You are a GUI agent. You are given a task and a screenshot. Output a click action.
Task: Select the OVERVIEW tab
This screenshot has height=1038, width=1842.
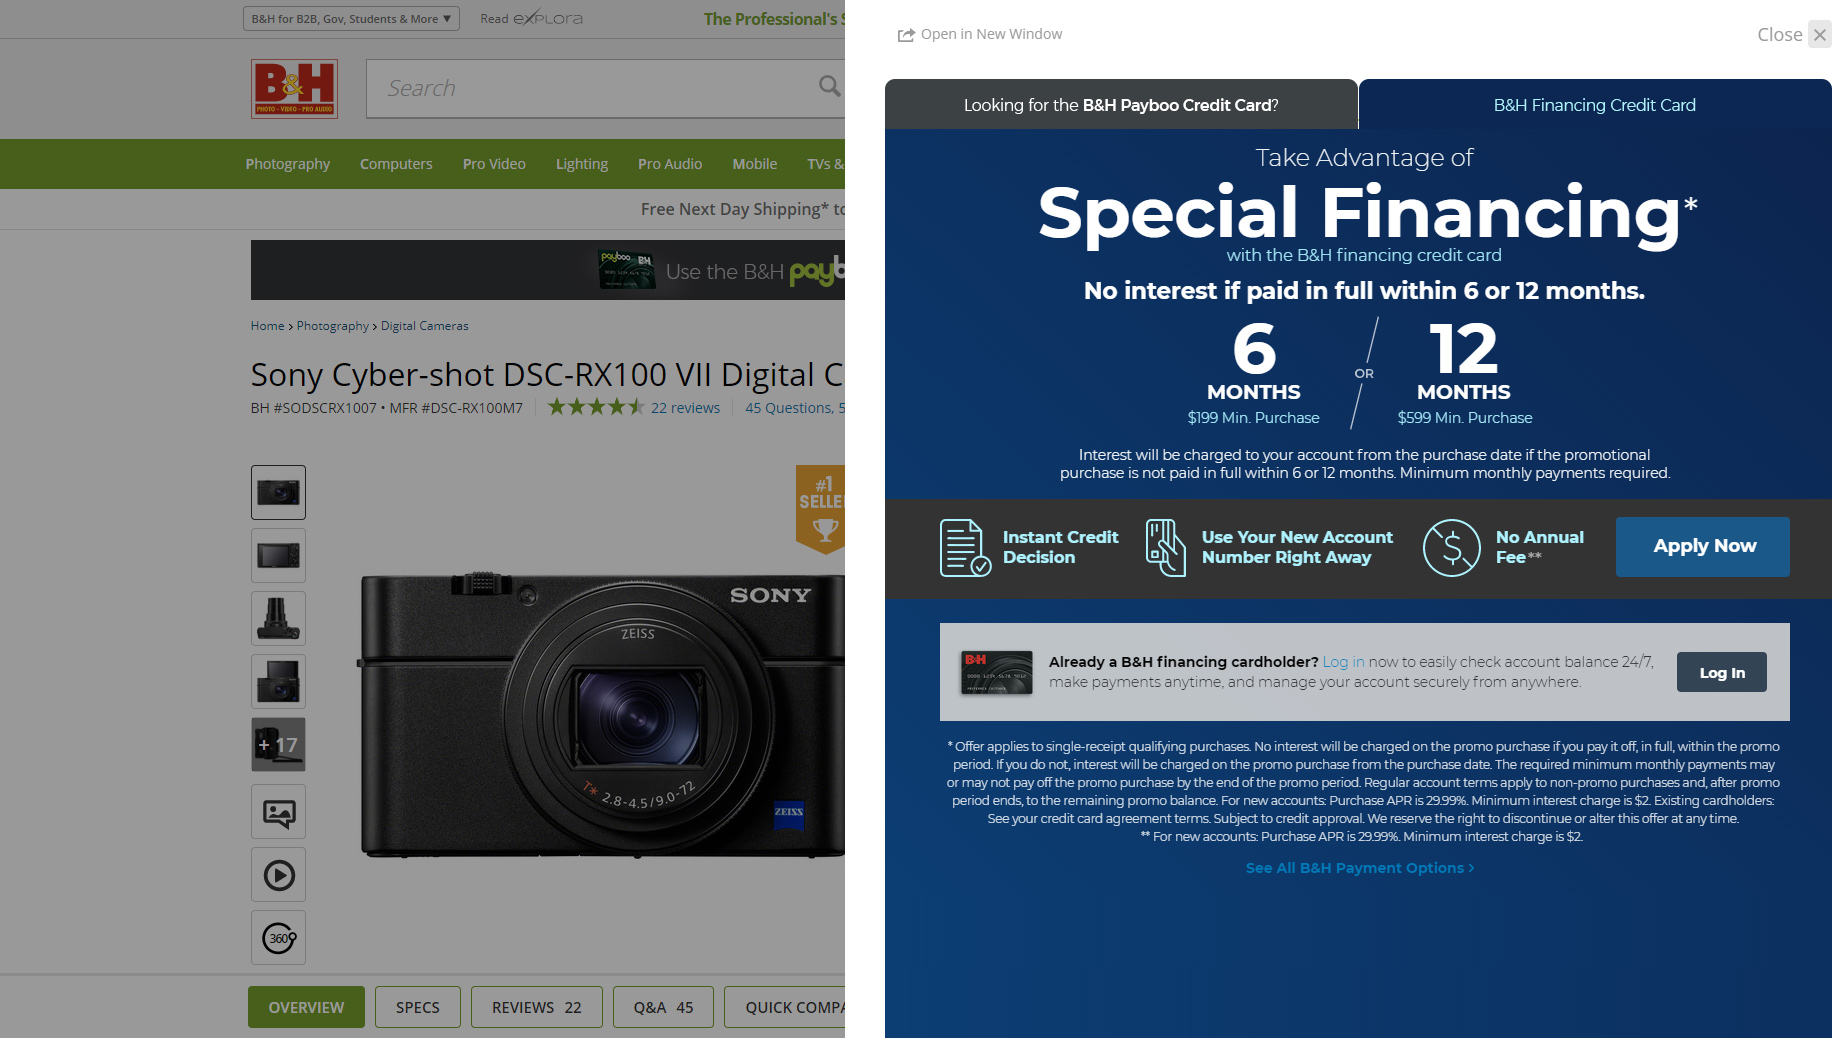coord(306,1007)
